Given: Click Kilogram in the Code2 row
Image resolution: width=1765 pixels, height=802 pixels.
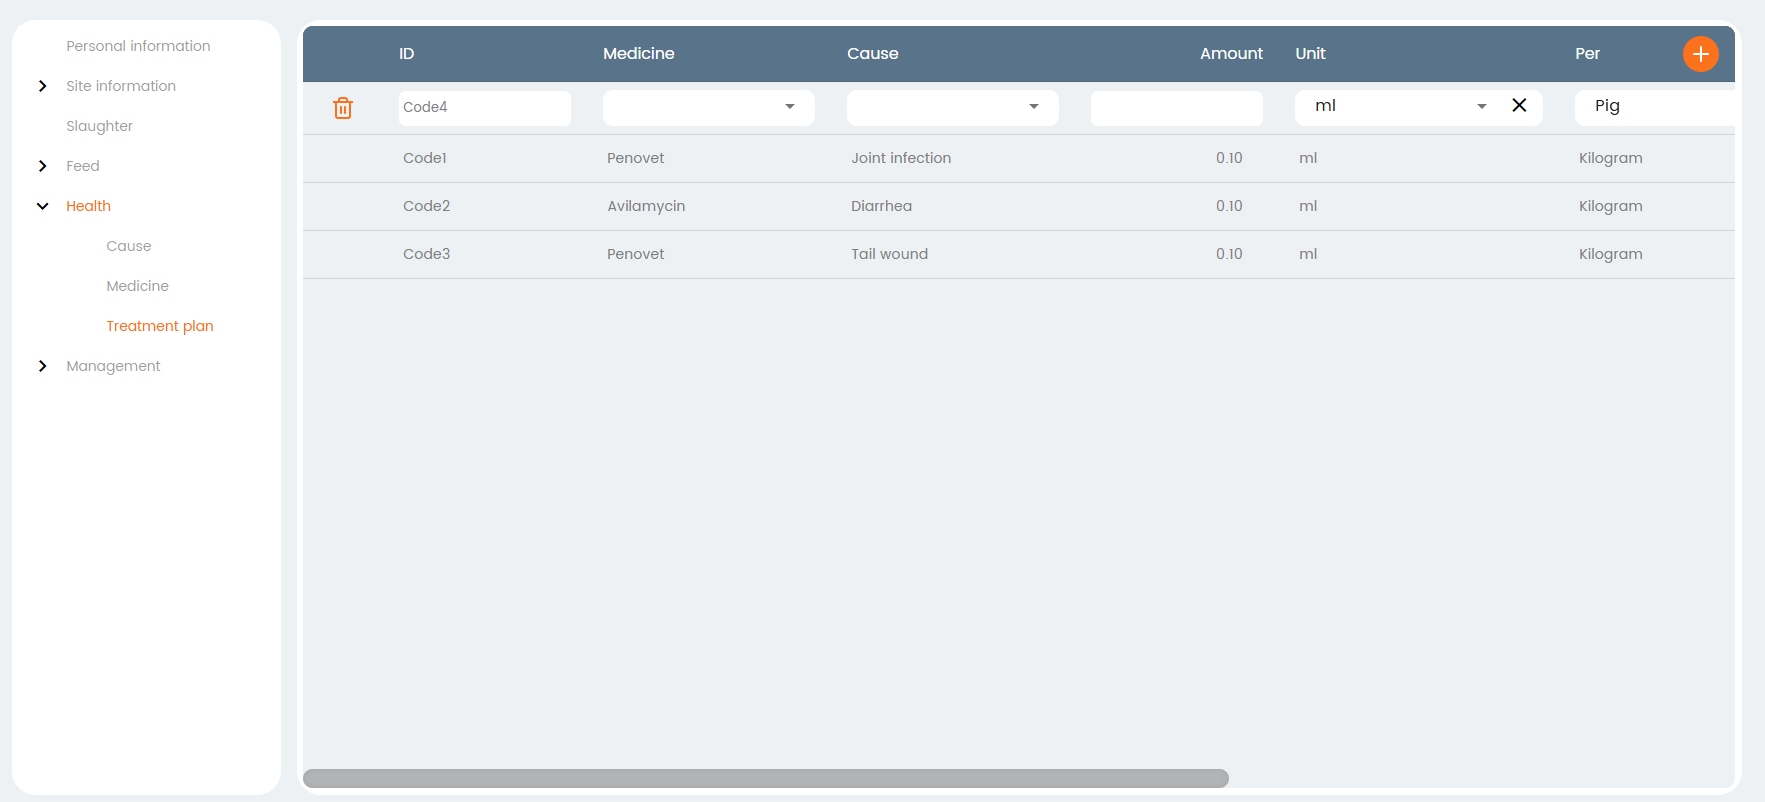Looking at the screenshot, I should [1610, 206].
